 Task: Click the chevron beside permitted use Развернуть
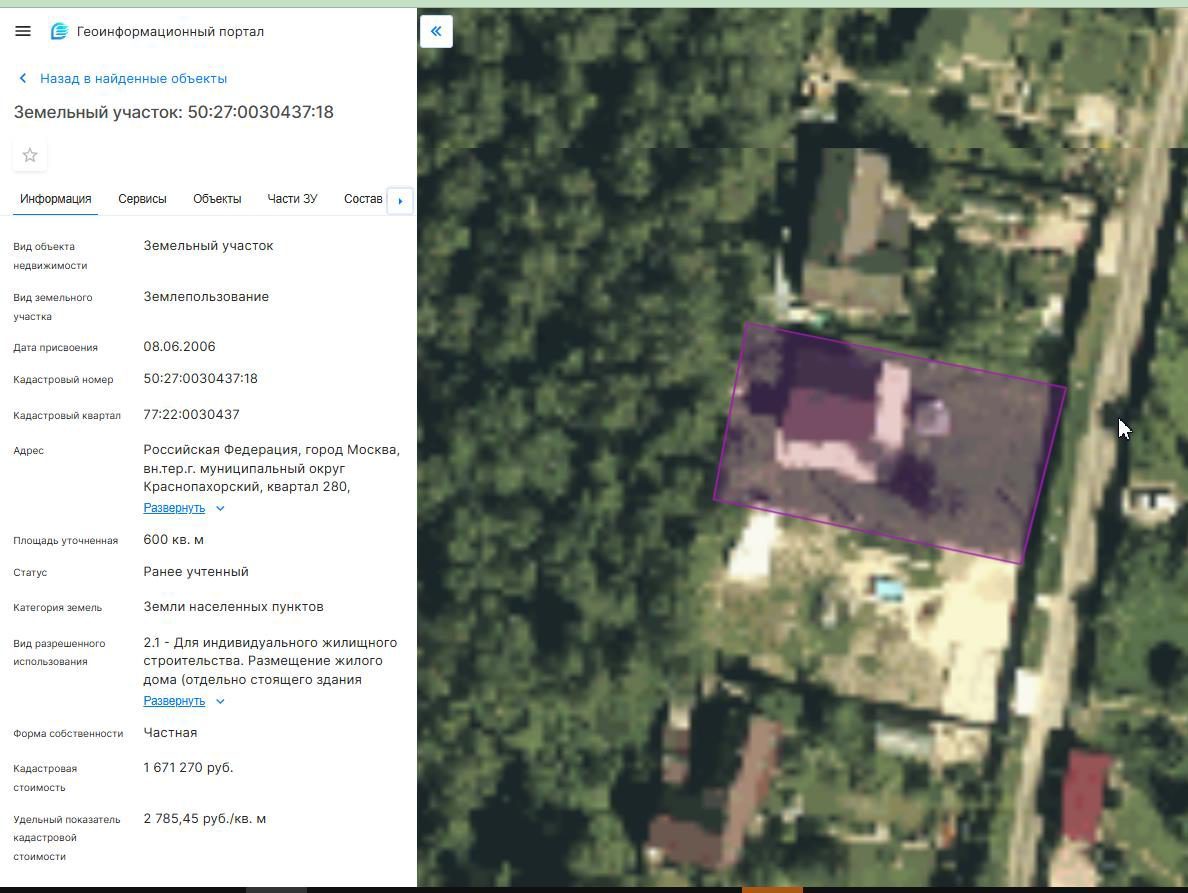tap(220, 701)
